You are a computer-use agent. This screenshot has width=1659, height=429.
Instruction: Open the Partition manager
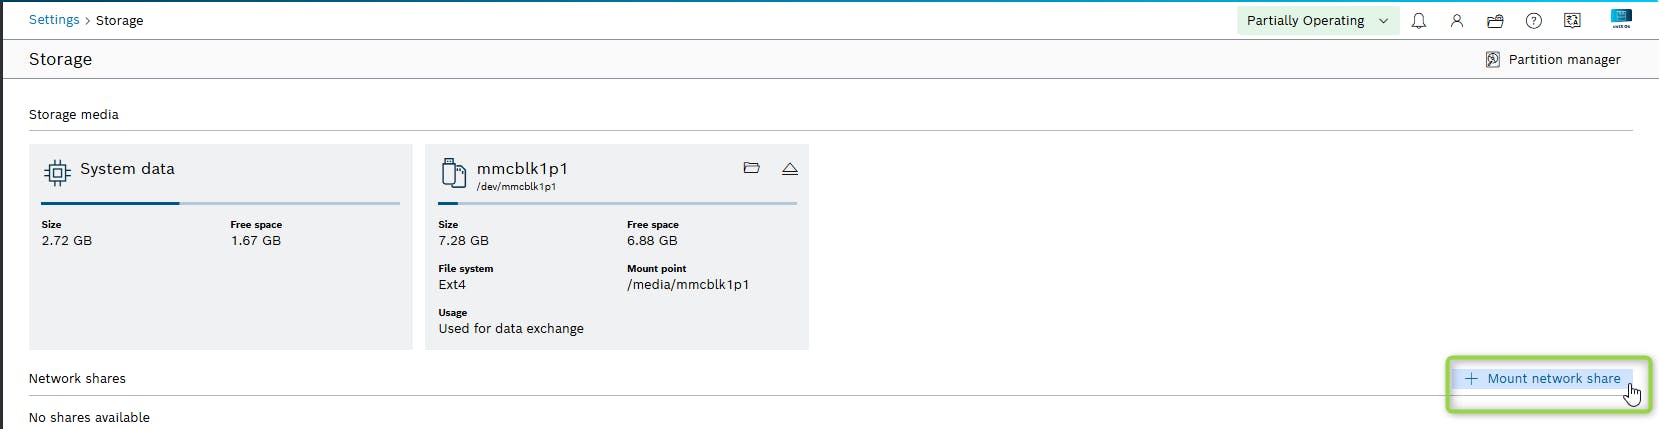pyautogui.click(x=1564, y=60)
